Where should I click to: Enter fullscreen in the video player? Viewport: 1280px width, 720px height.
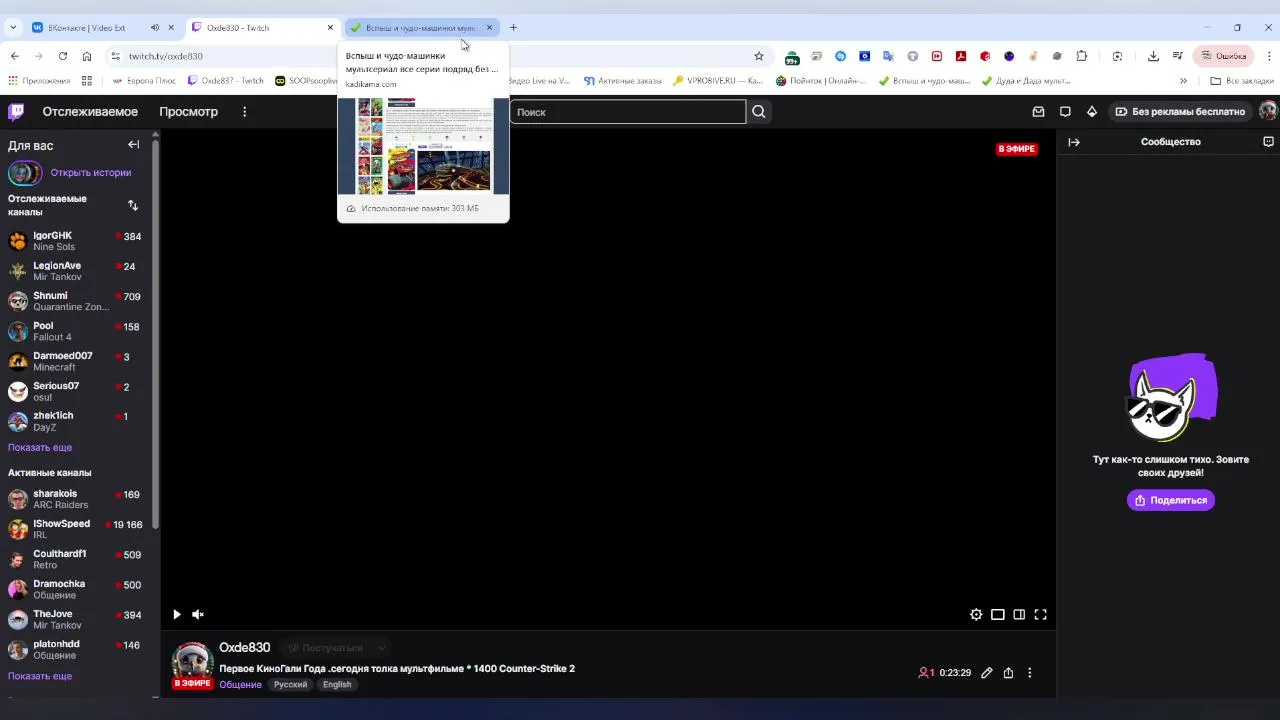click(x=1041, y=615)
